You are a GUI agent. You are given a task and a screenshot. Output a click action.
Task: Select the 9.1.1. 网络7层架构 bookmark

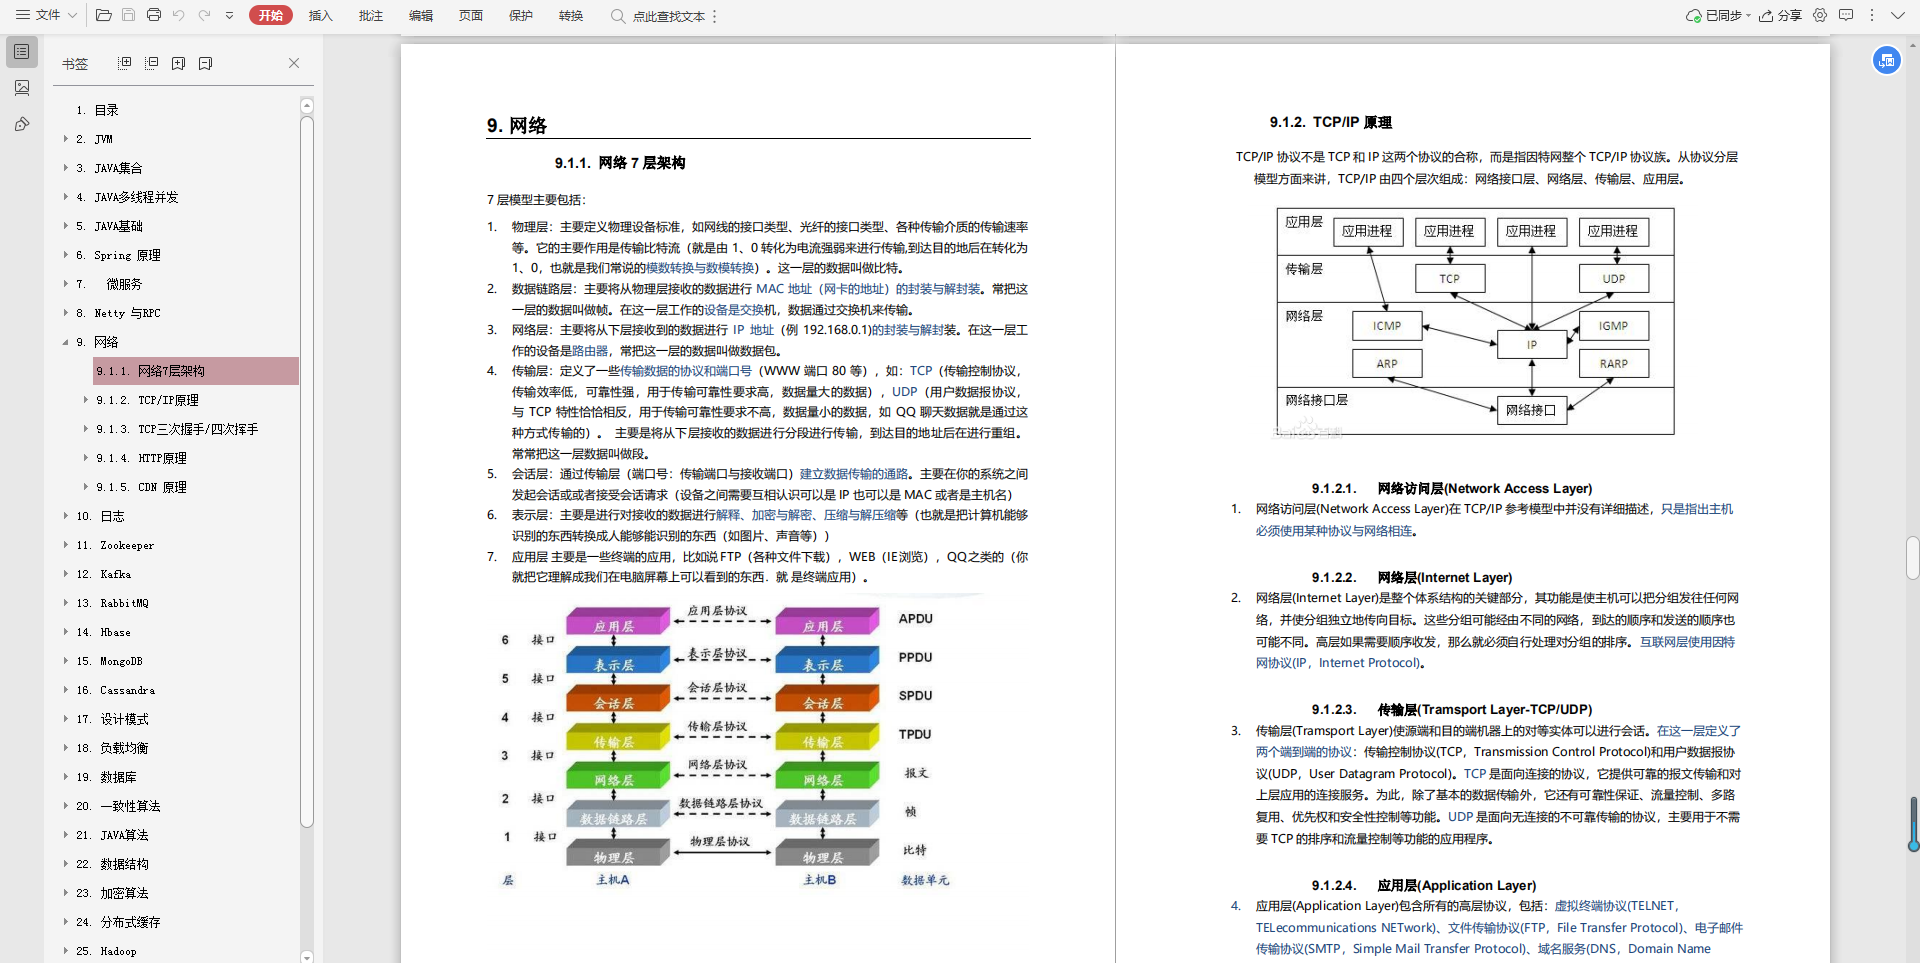[196, 371]
